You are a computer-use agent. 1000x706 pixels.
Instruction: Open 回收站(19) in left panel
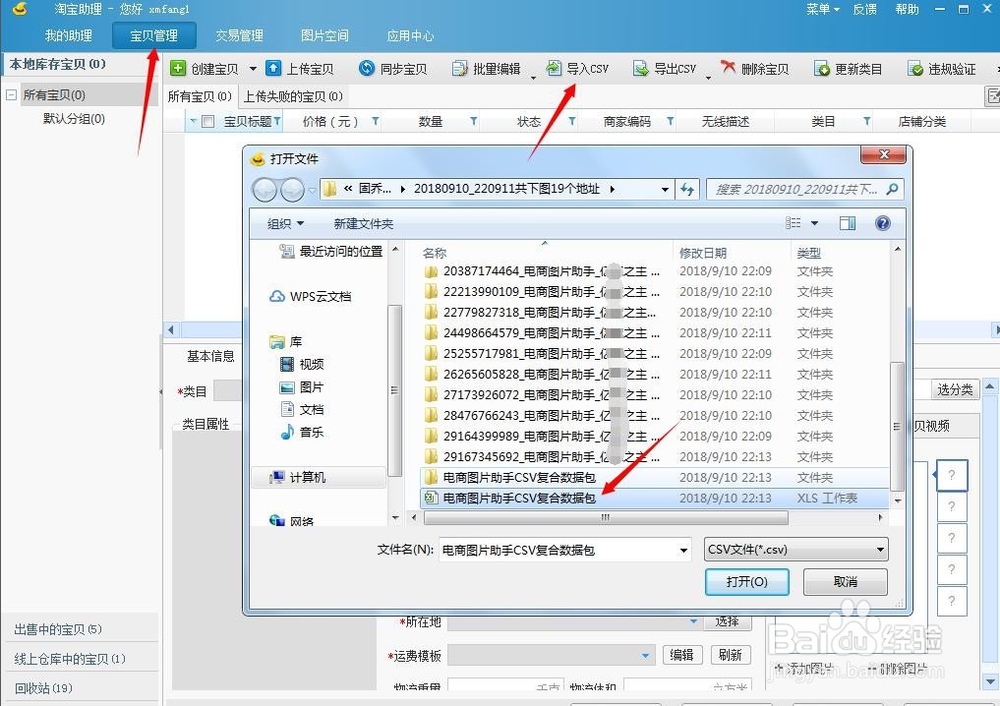pos(80,688)
